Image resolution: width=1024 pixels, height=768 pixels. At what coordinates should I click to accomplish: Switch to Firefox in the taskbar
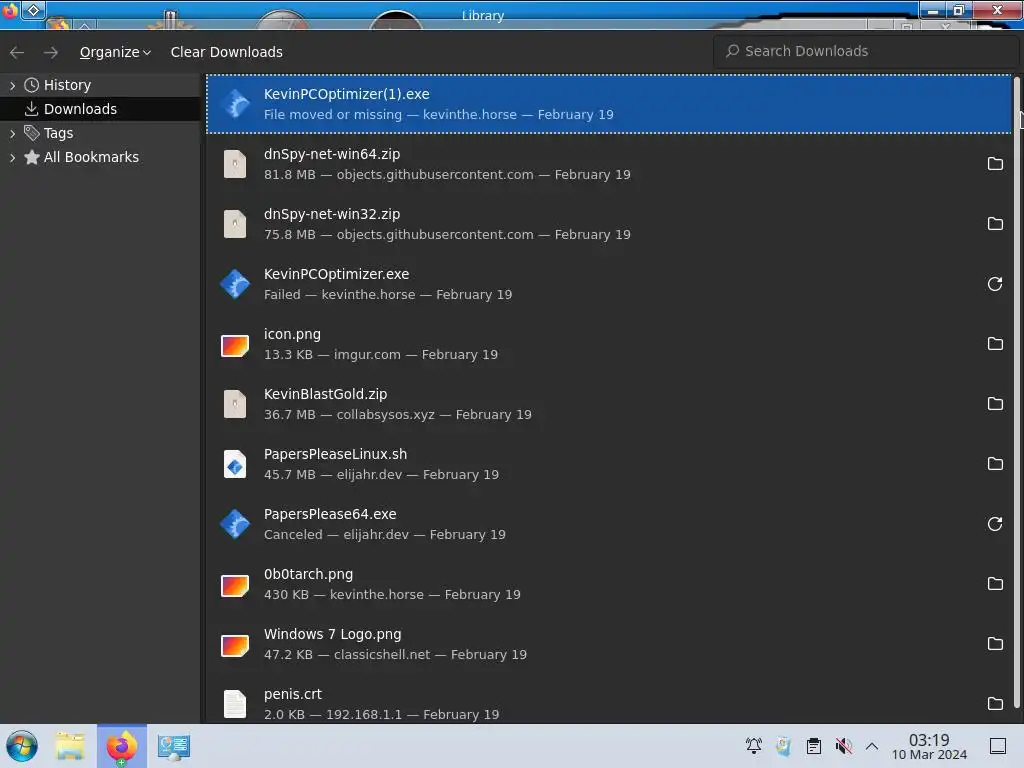pyautogui.click(x=122, y=746)
